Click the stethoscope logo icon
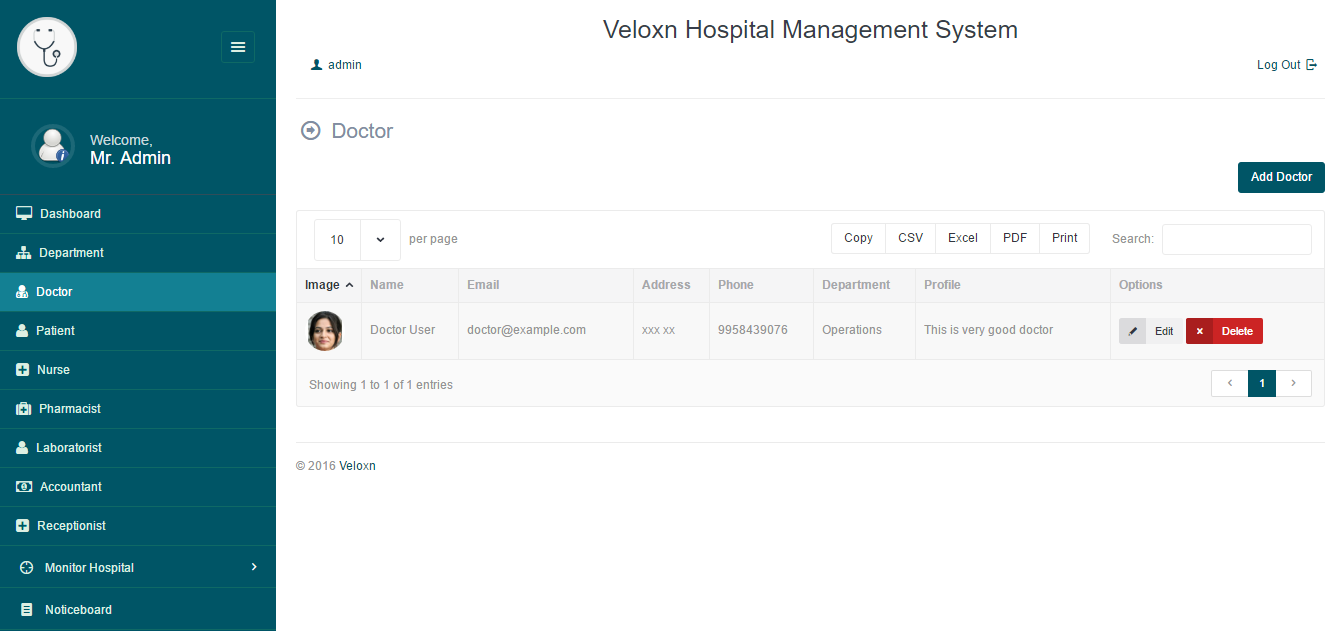The image size is (1343, 631). (47, 47)
